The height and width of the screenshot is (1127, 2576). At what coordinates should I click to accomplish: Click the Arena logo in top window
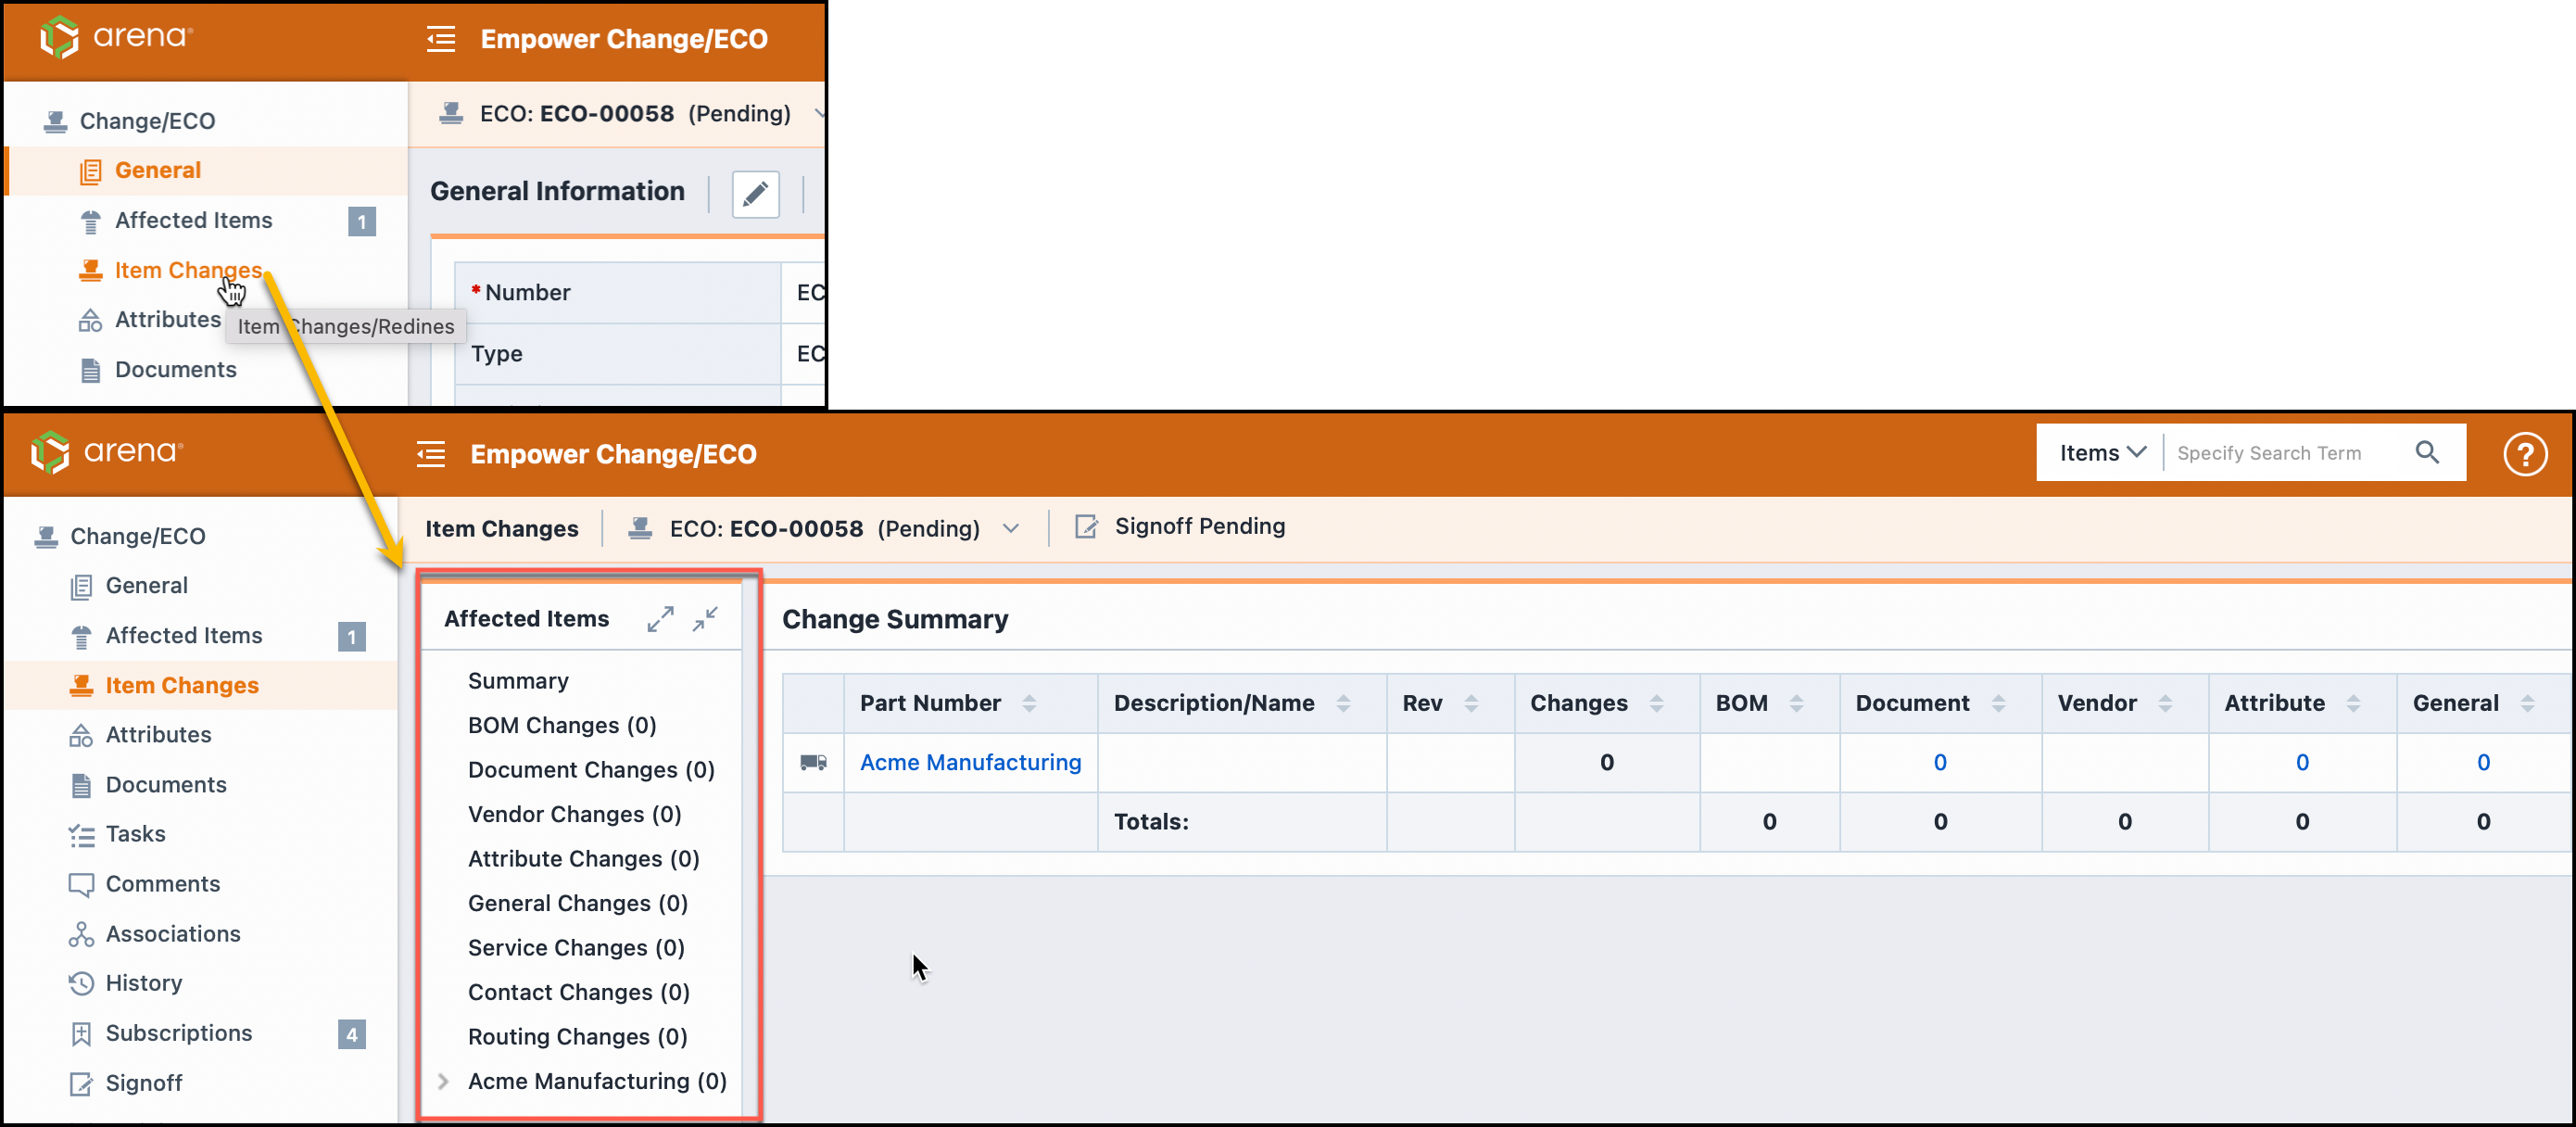coord(116,37)
